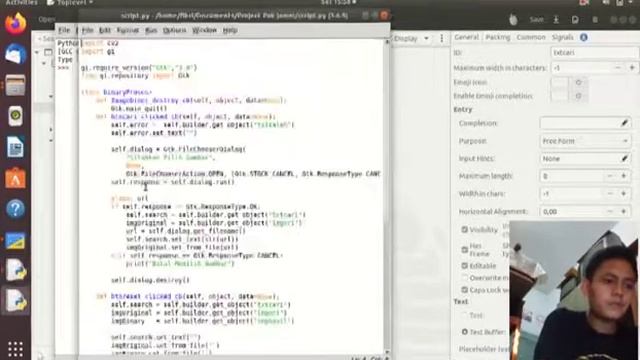The image size is (640, 360).
Task: Click the Save As icon beside Save
Action: pos(556,20)
